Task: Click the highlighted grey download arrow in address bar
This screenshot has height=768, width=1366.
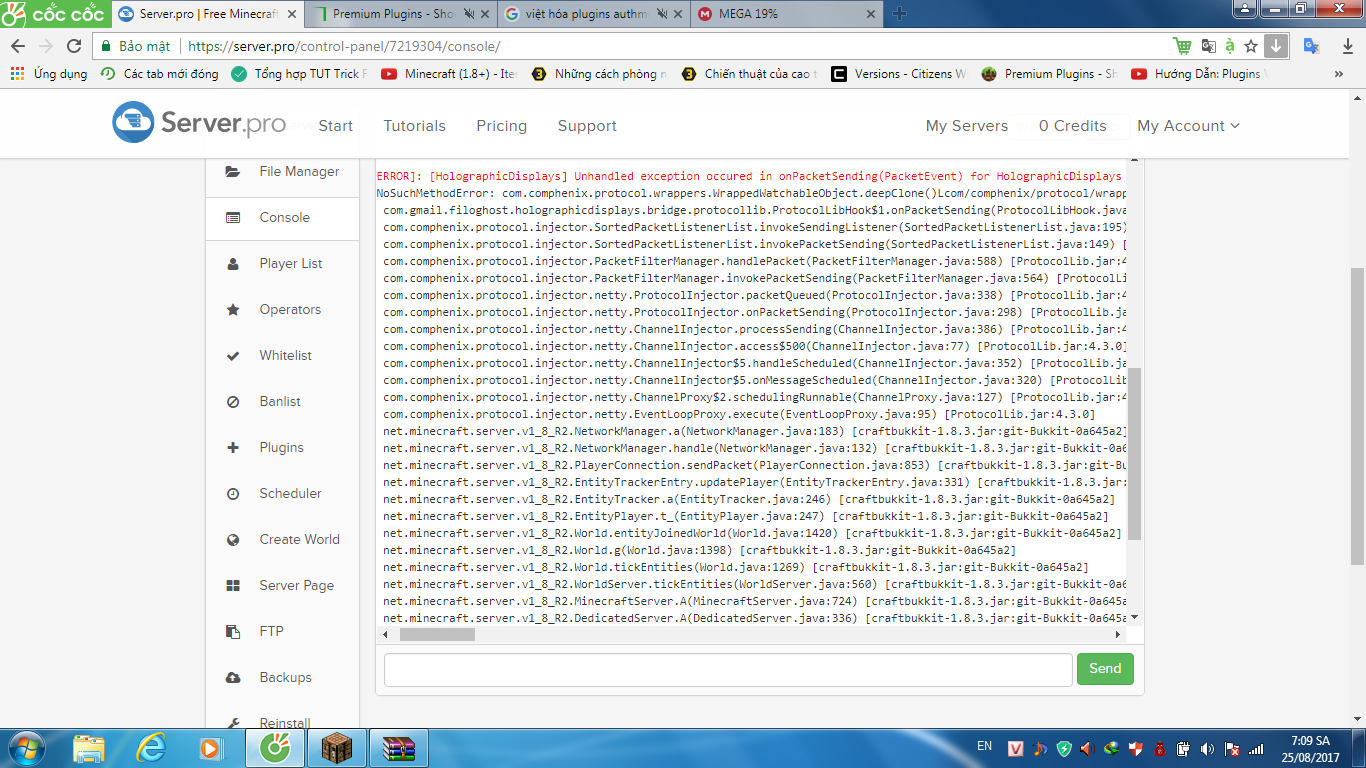Action: pyautogui.click(x=1276, y=46)
